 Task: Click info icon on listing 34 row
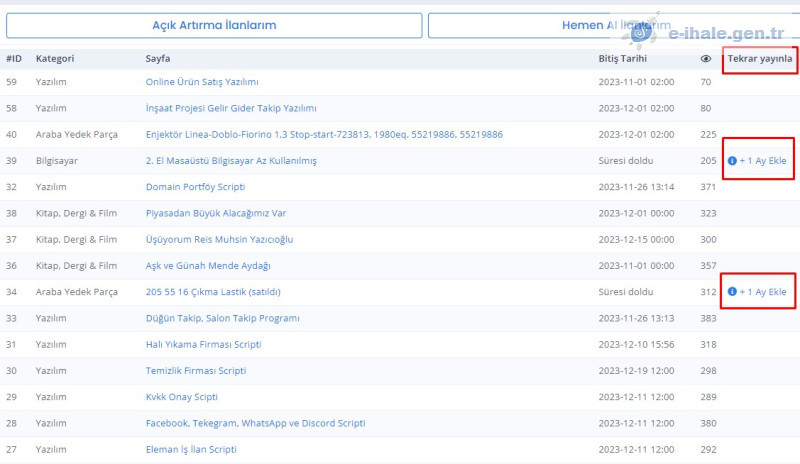[x=732, y=291]
